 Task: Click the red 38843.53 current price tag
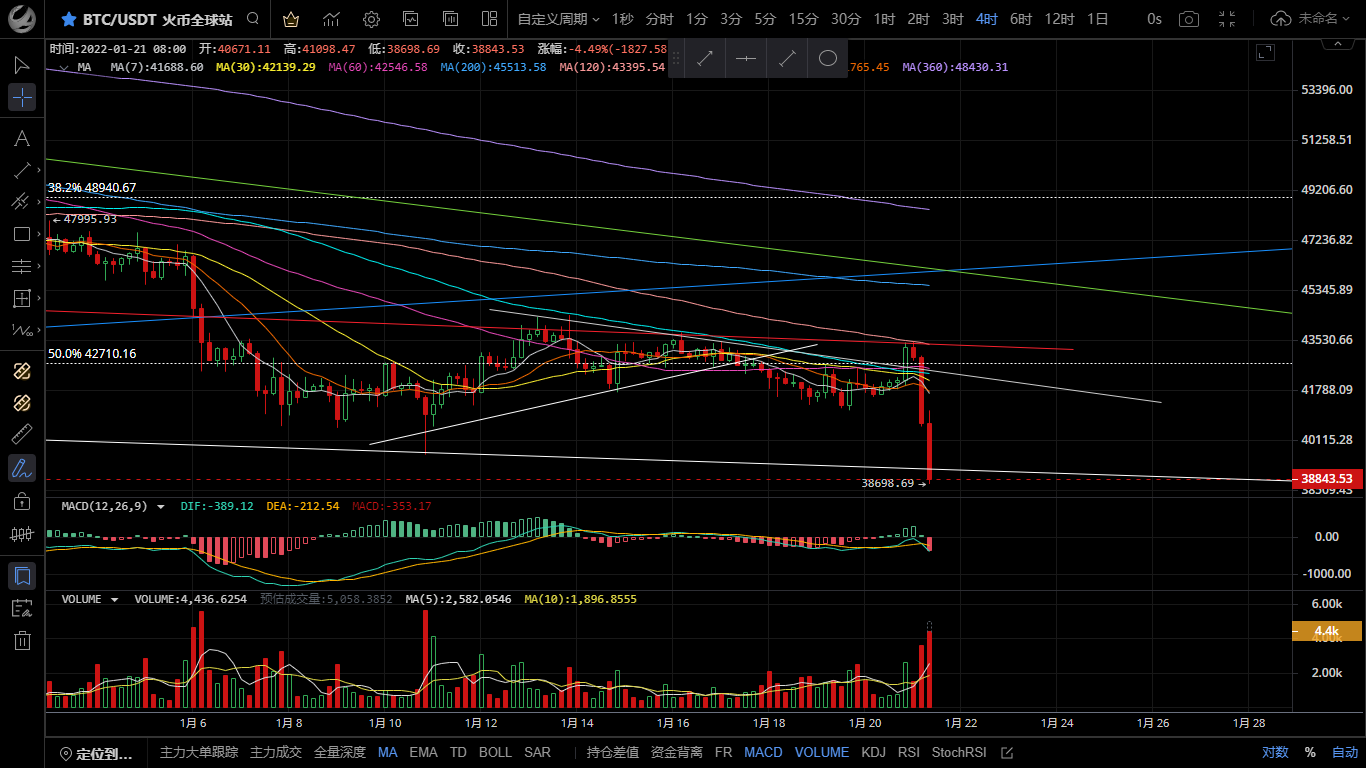pyautogui.click(x=1327, y=479)
